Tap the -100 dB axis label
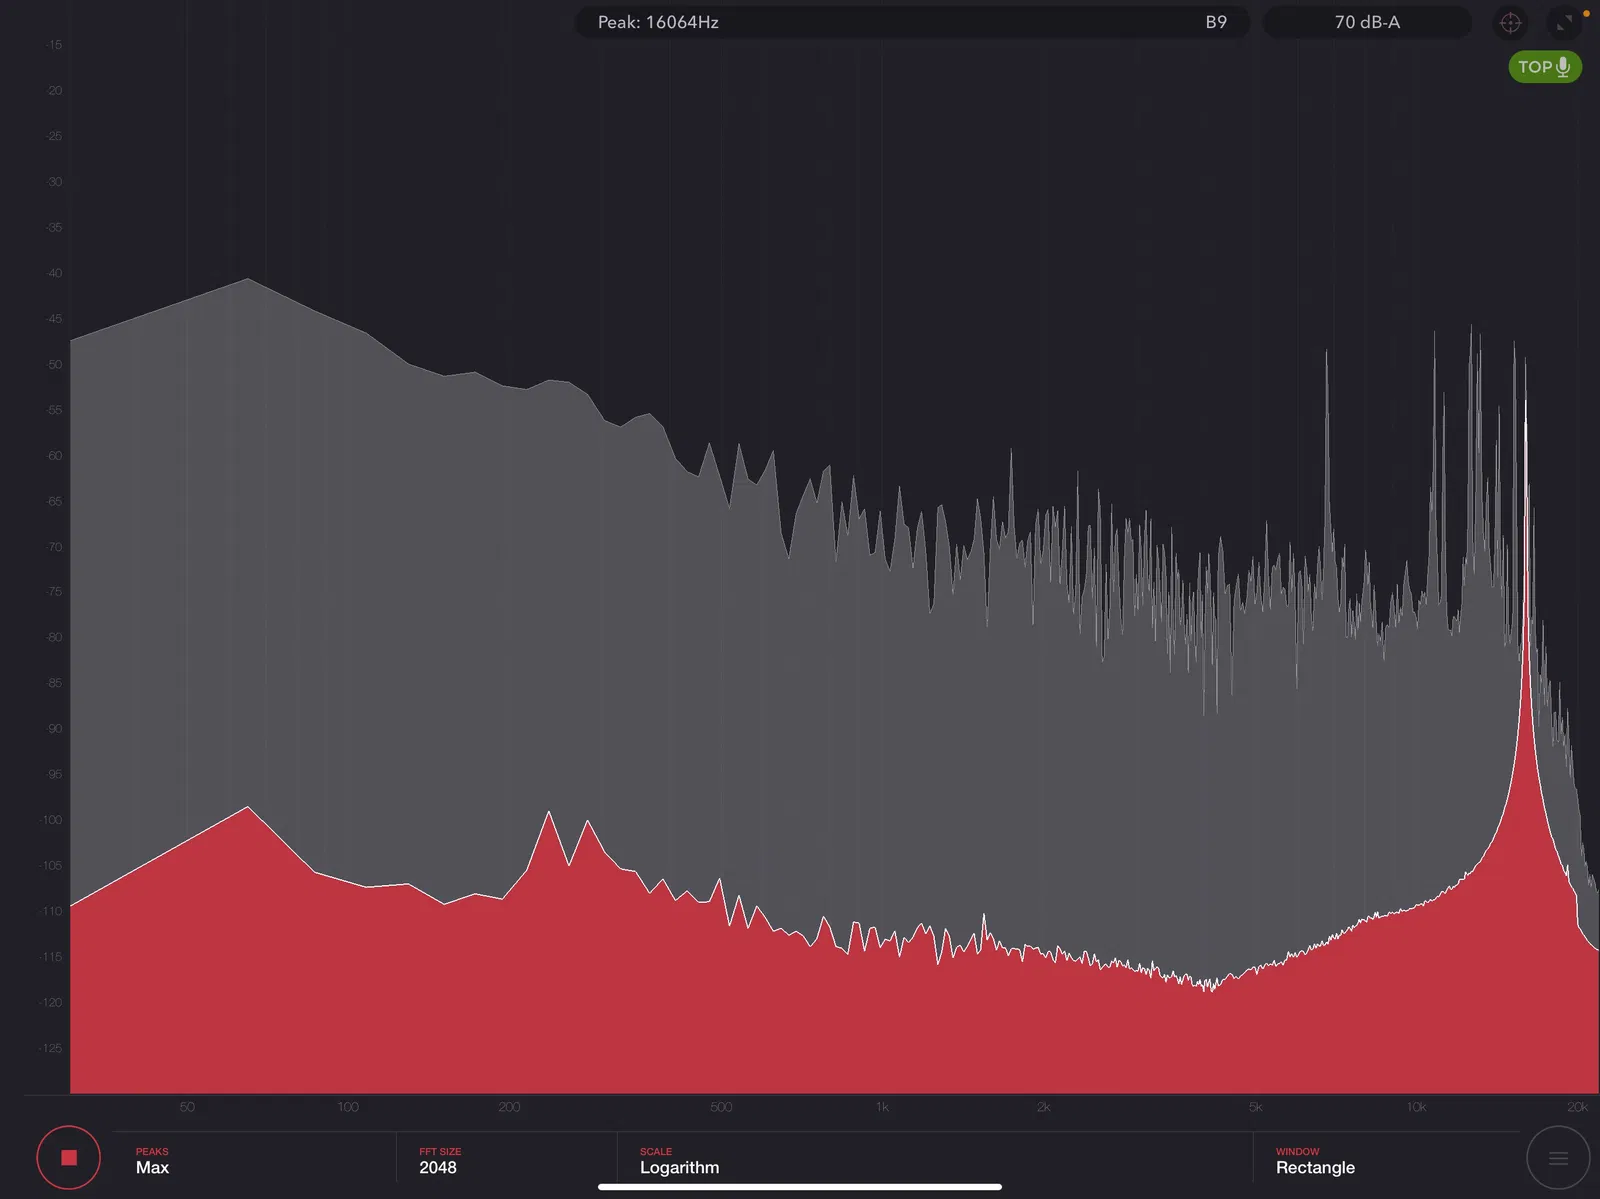This screenshot has width=1600, height=1199. pos(51,820)
